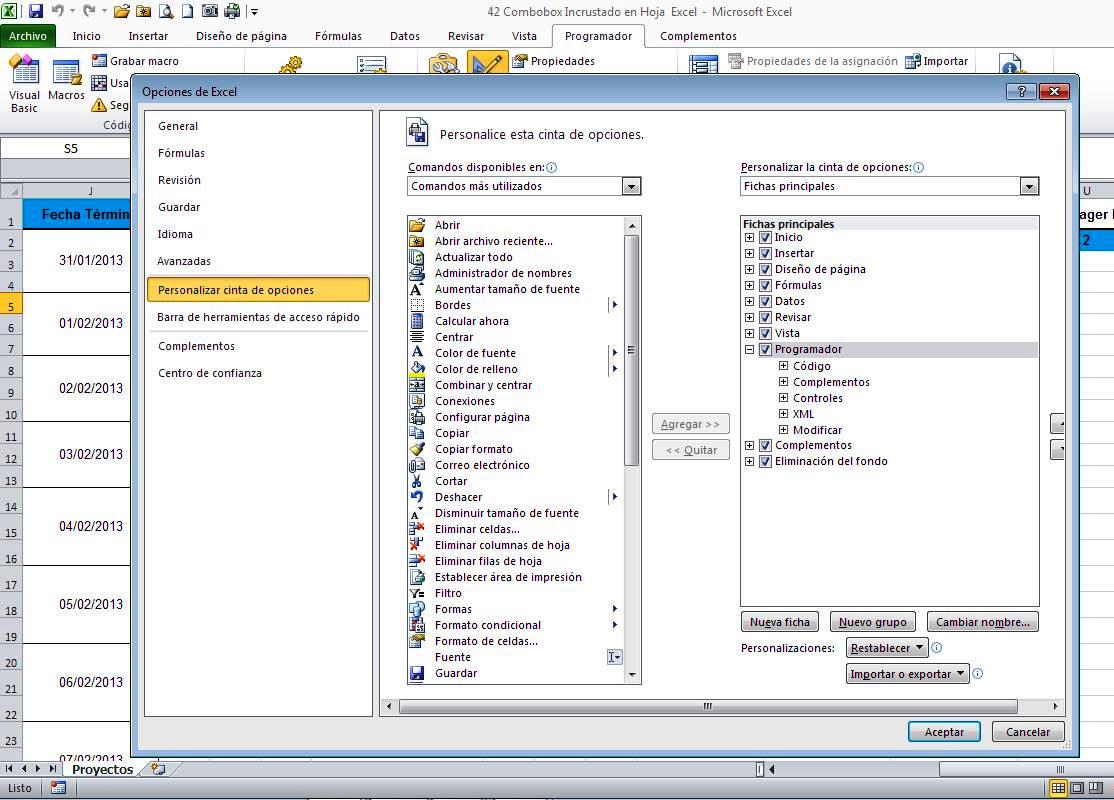
Task: Click the insert worksheet tab icon
Action: tap(158, 769)
